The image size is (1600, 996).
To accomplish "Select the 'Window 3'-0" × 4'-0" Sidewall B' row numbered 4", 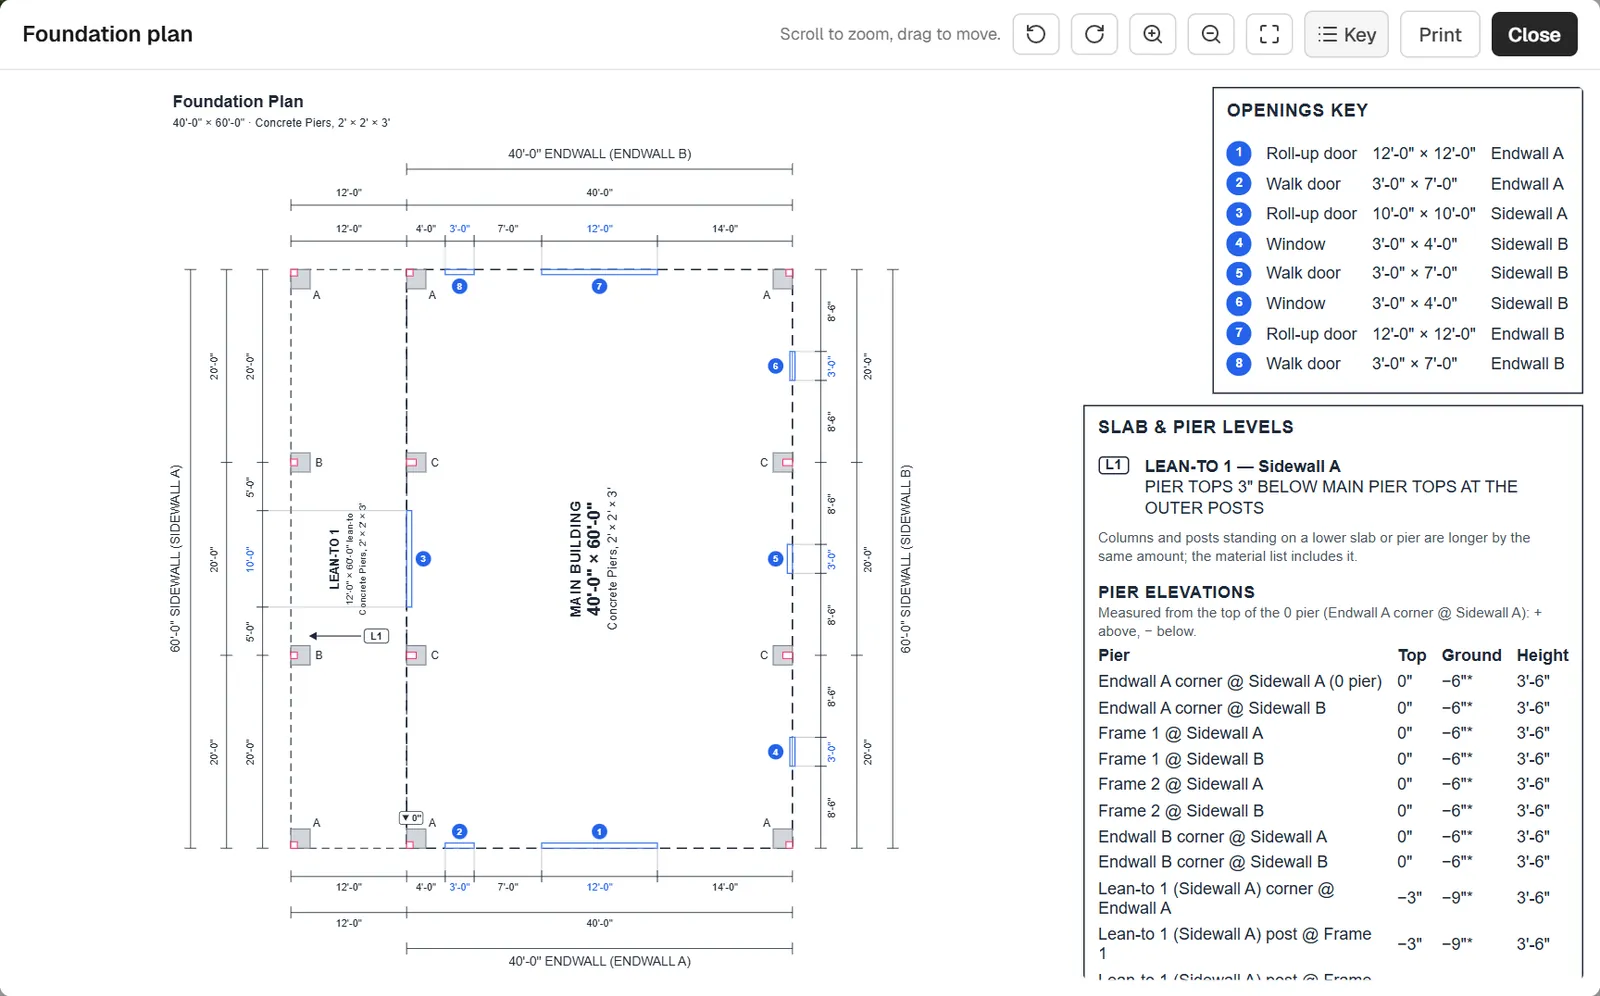I will point(1397,244).
